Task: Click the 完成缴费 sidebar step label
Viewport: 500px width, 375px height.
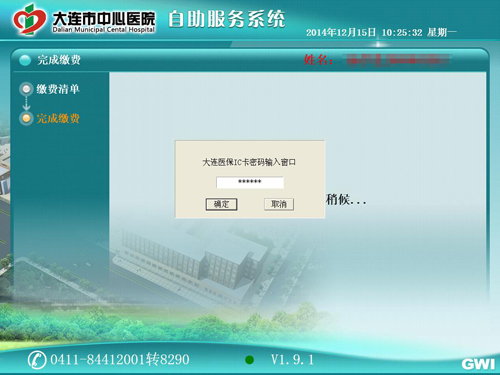Action: pos(58,118)
